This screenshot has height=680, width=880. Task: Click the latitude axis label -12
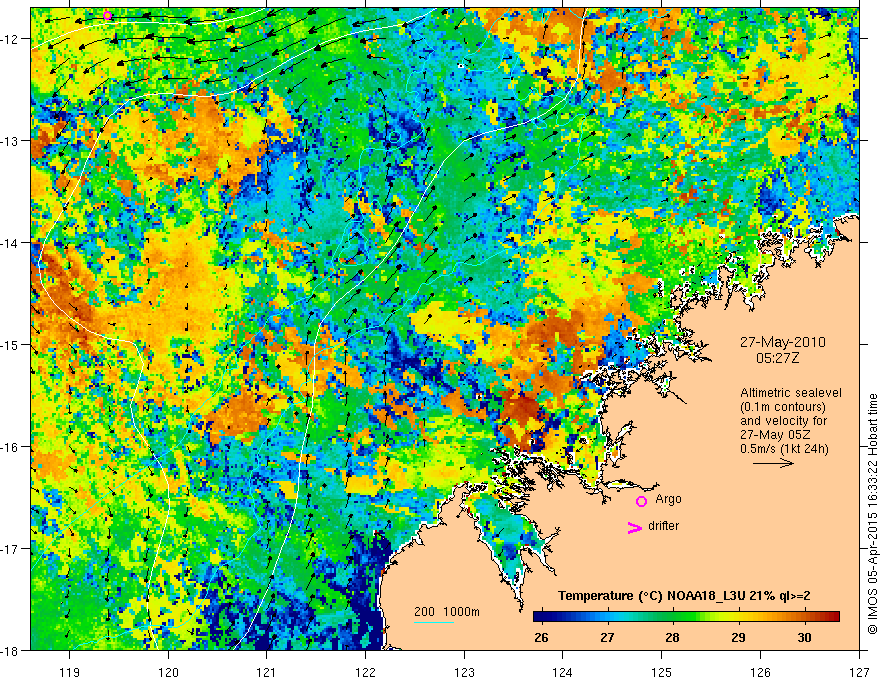click(x=12, y=39)
